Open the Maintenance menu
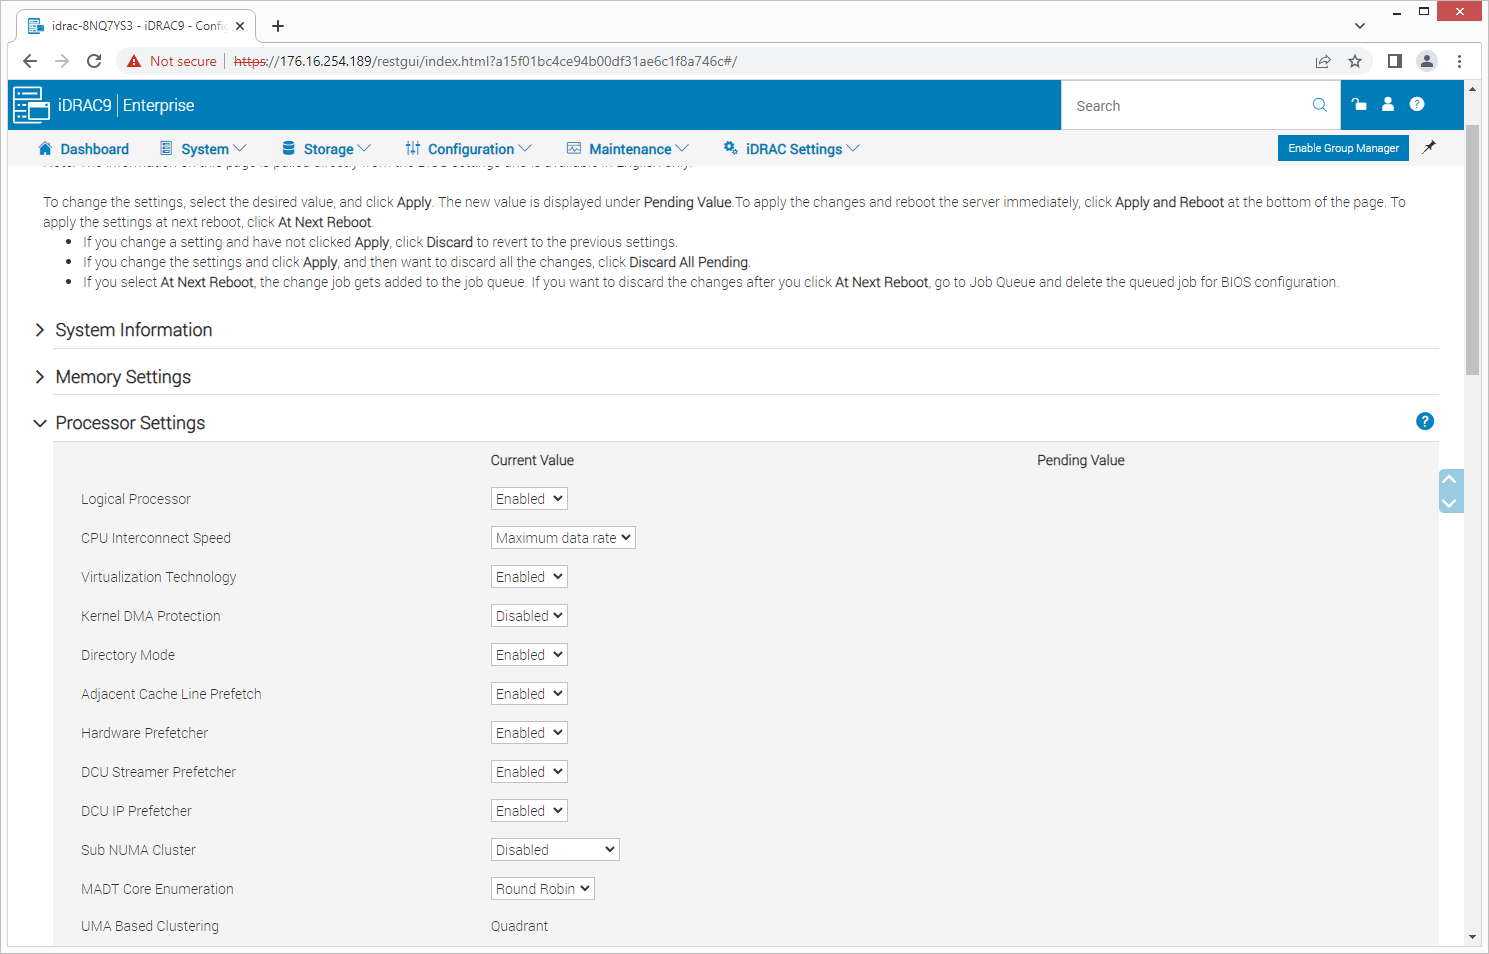This screenshot has width=1489, height=954. point(628,148)
